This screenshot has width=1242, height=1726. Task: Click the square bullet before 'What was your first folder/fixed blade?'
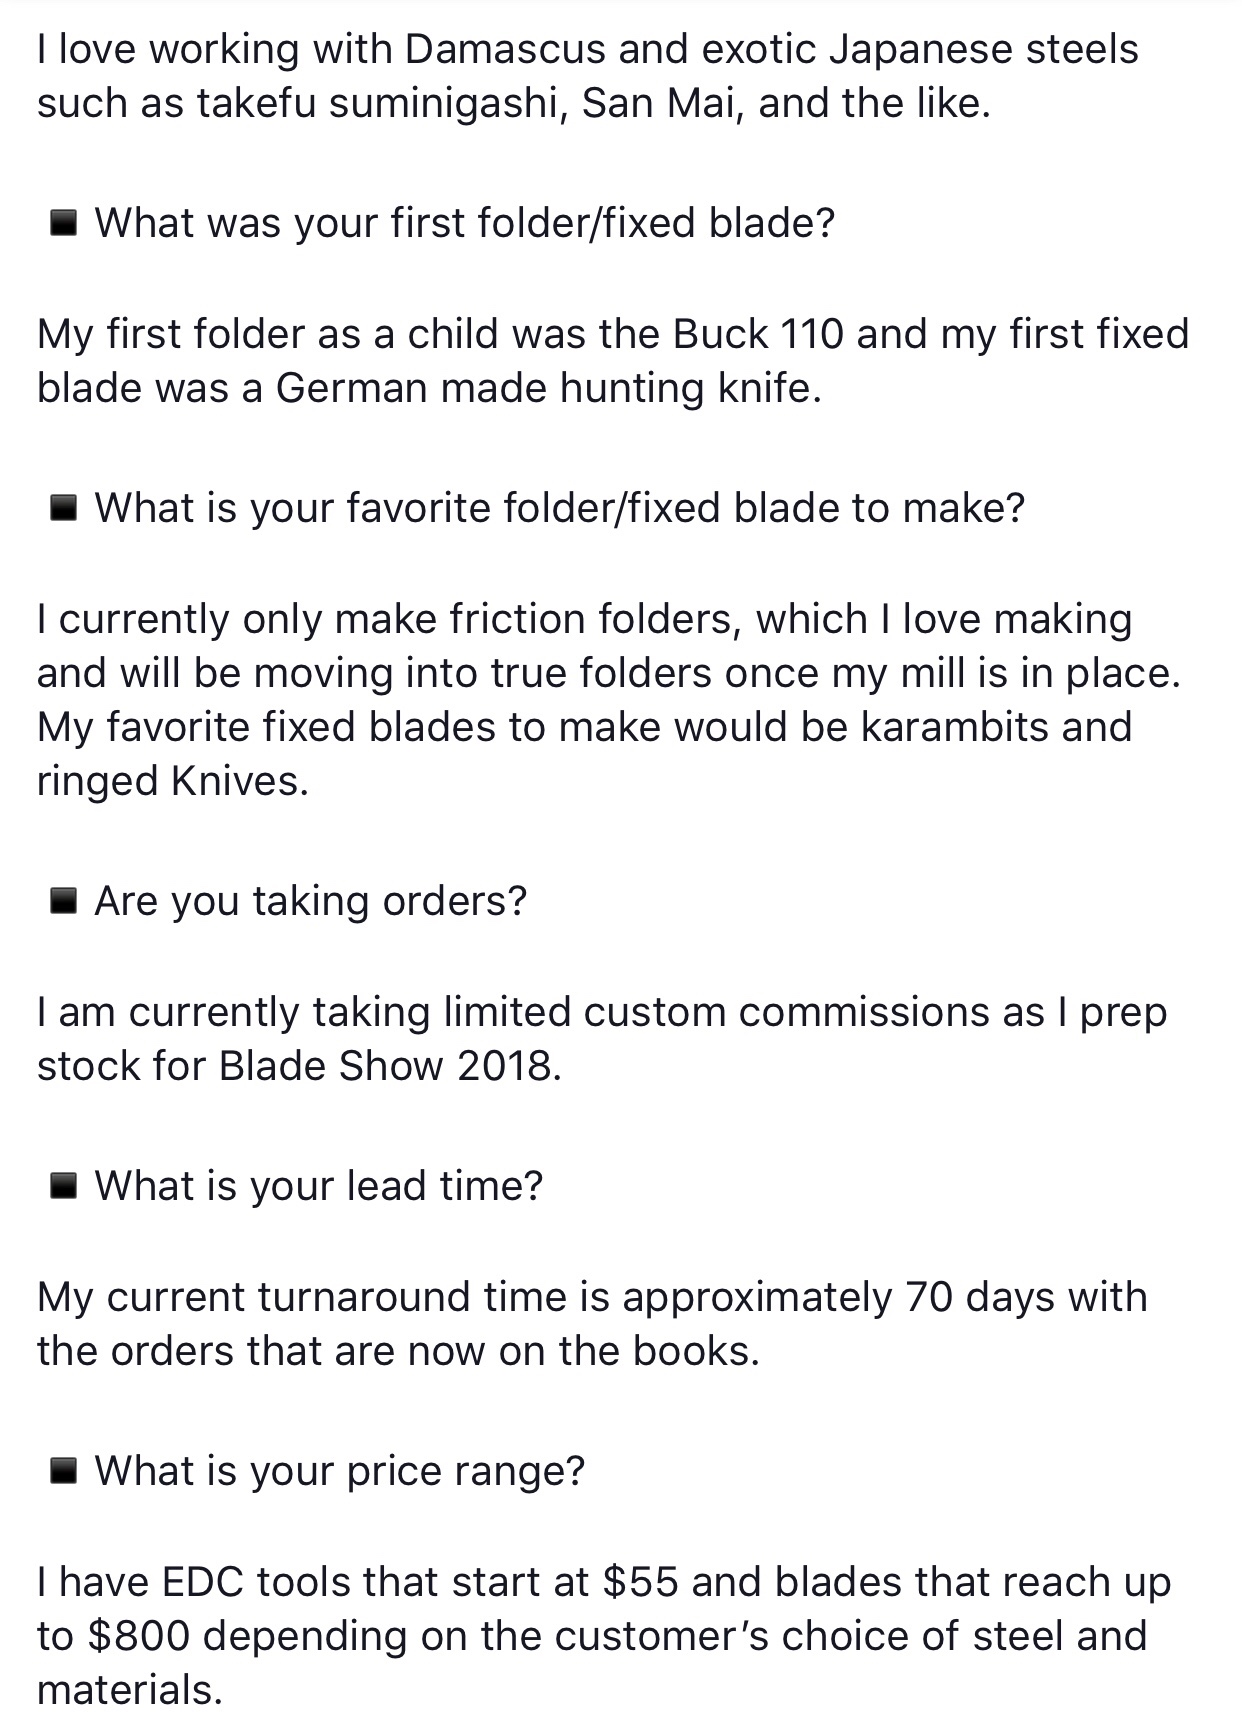(64, 224)
